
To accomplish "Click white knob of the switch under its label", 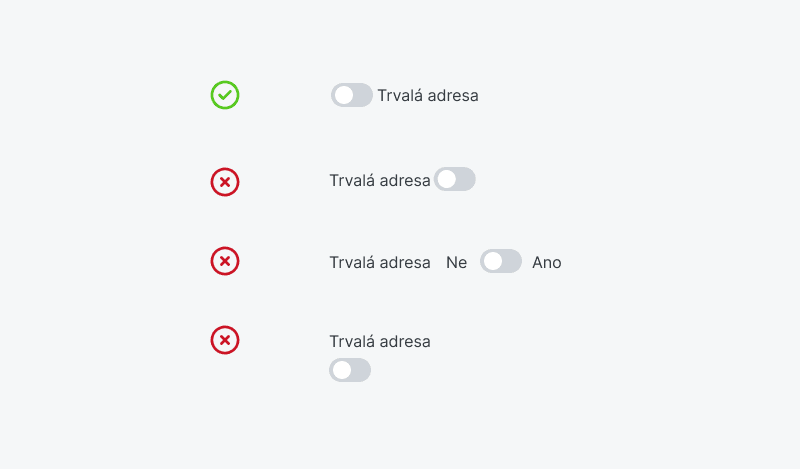I will (341, 370).
